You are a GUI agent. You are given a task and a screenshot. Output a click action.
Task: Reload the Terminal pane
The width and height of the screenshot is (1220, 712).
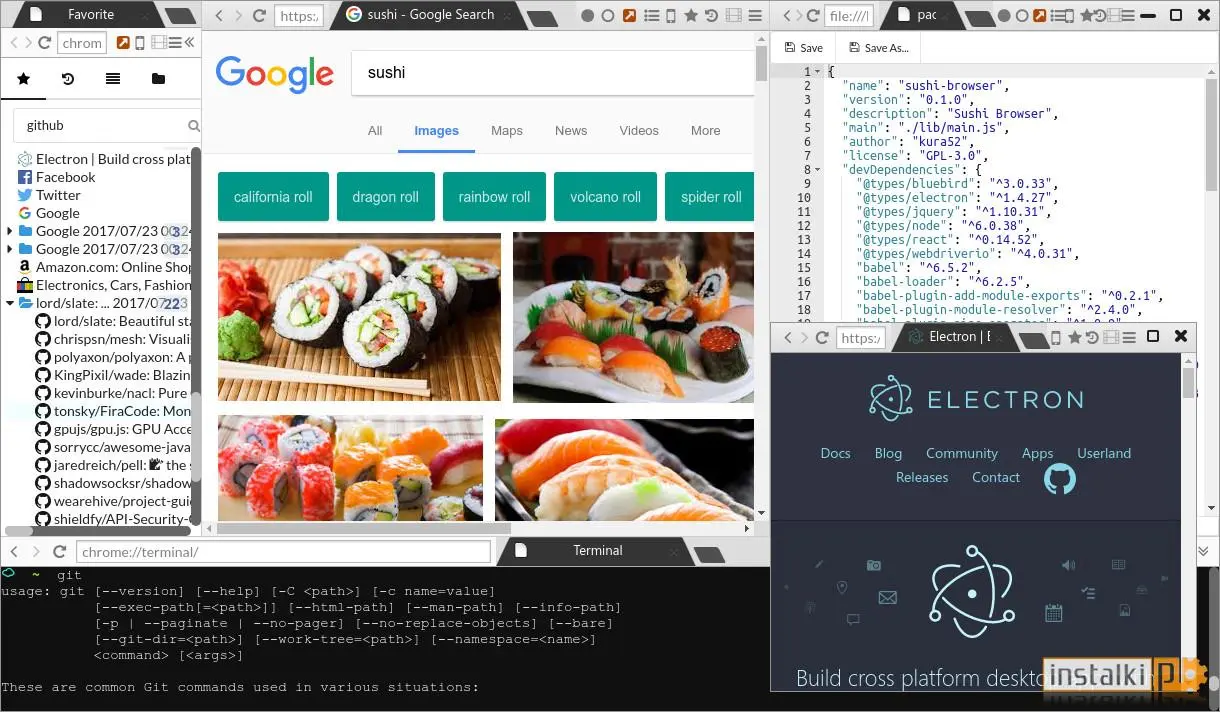pyautogui.click(x=60, y=552)
